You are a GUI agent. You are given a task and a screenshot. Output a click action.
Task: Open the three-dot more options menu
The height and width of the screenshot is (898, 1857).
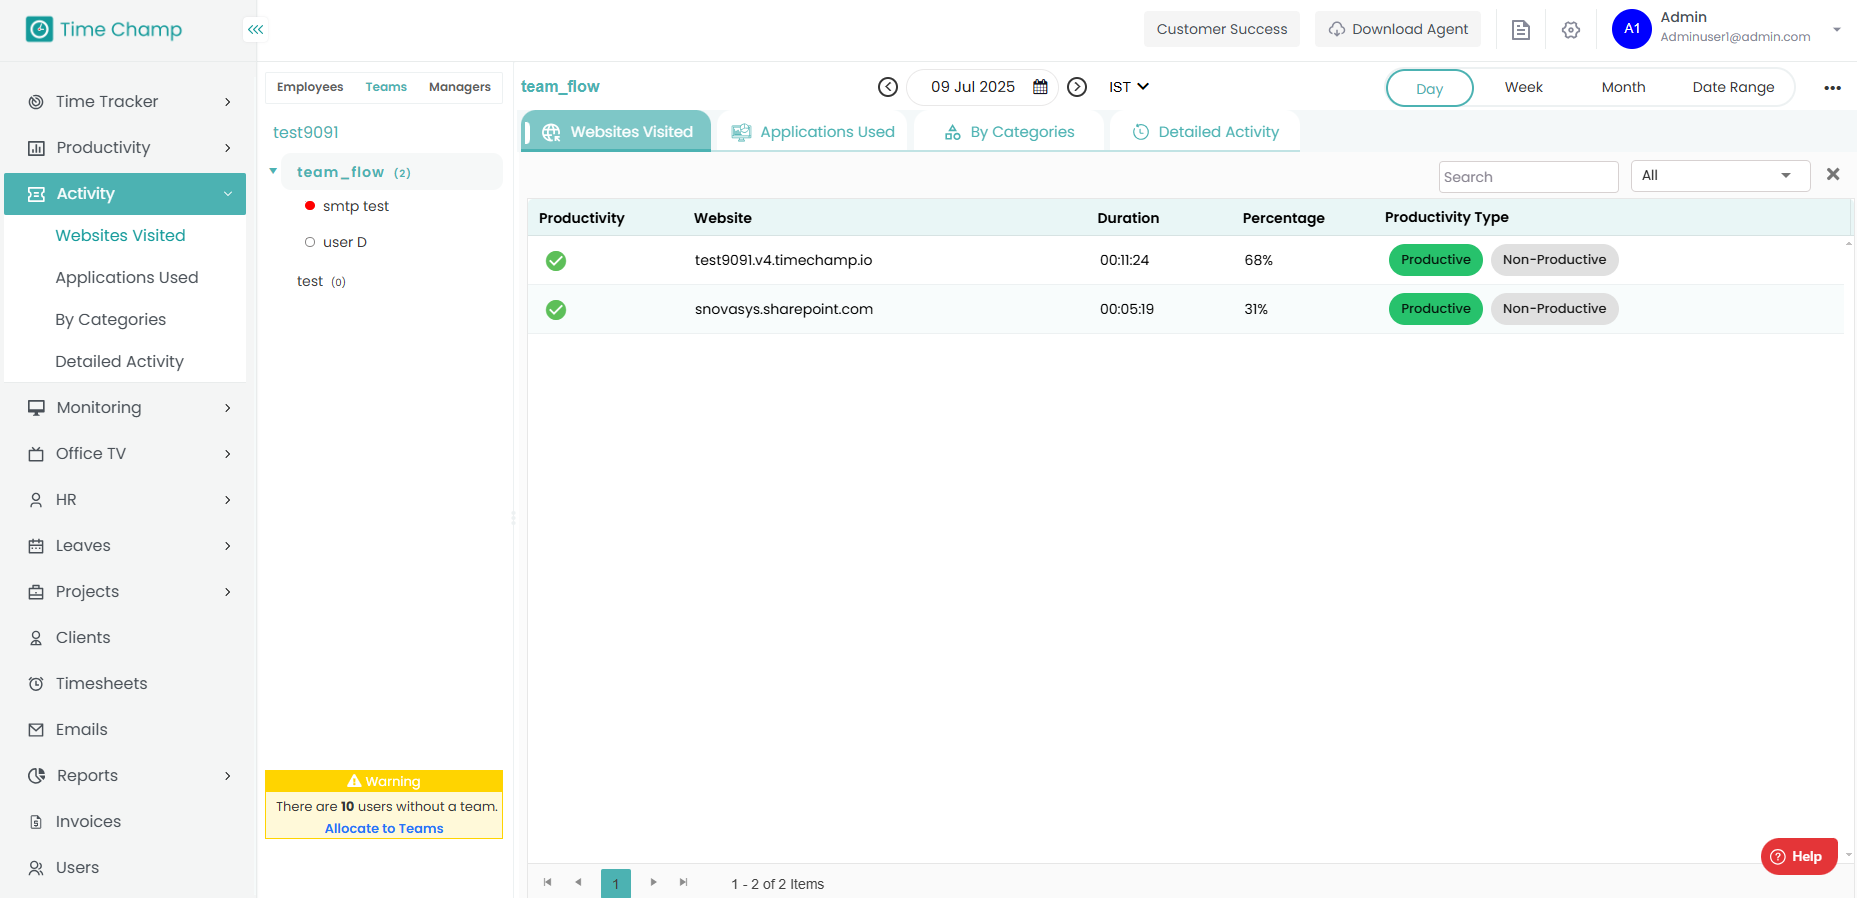click(1832, 88)
